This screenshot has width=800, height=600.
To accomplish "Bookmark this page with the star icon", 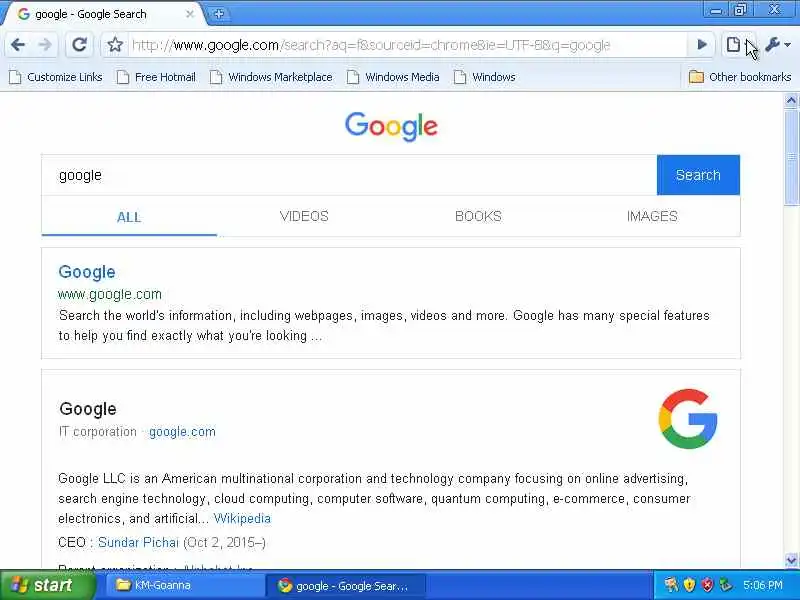I will tap(115, 45).
